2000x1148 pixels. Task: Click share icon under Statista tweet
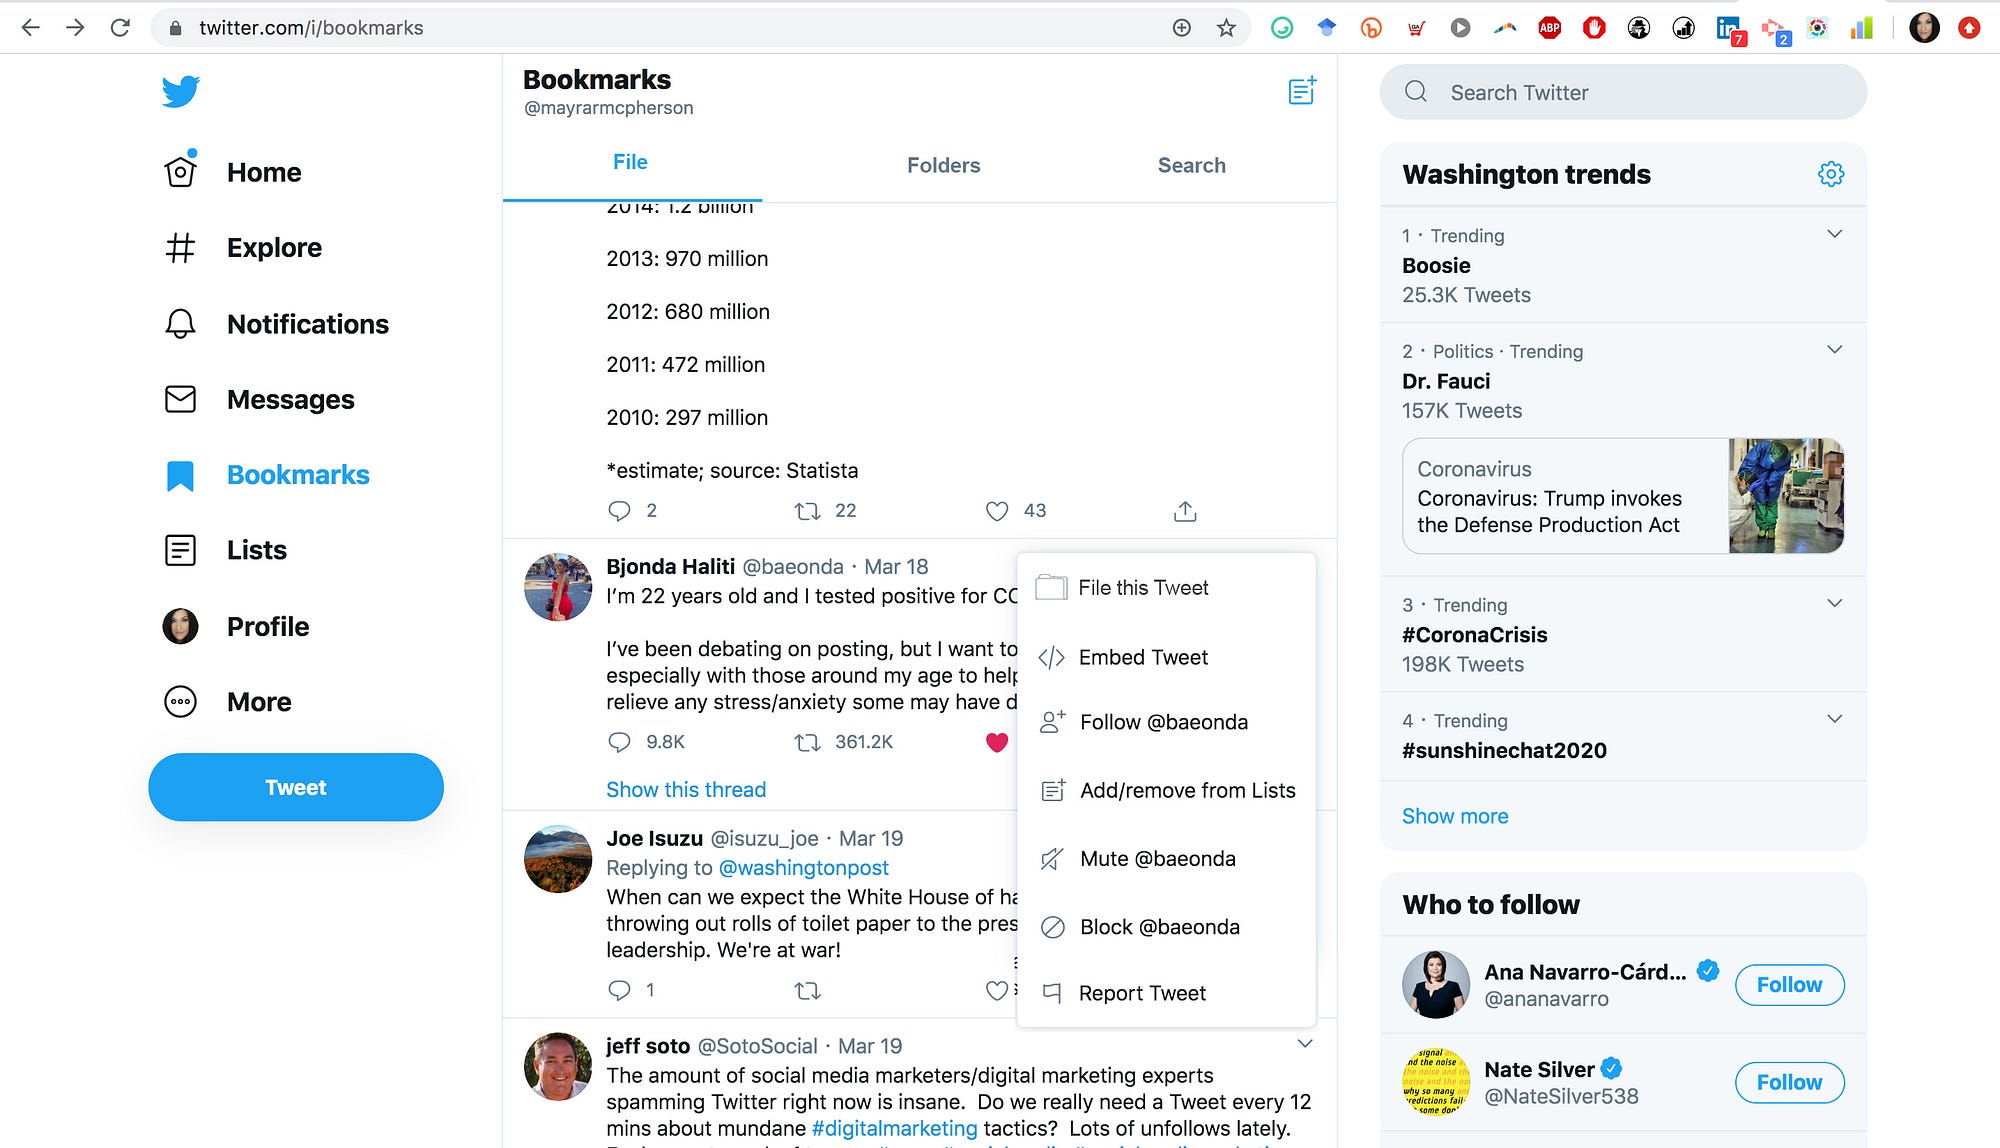click(1185, 511)
